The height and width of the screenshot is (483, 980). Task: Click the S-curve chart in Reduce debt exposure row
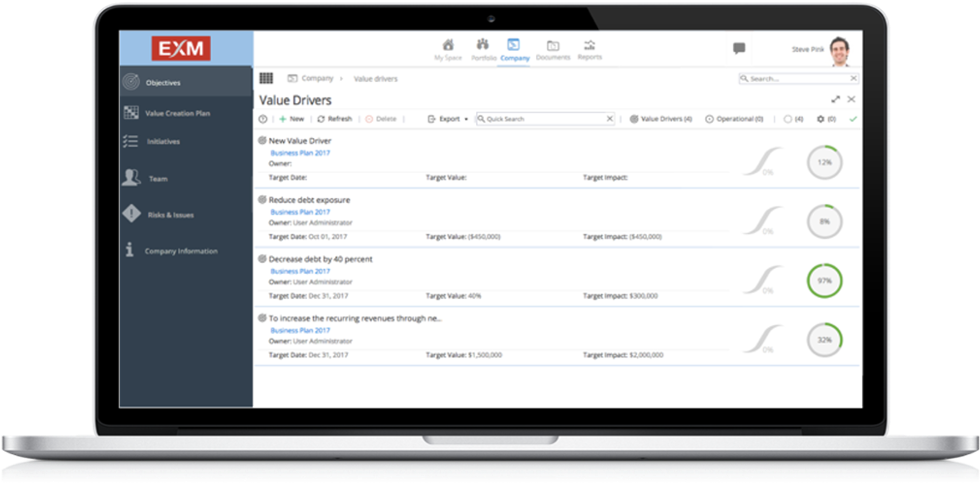click(x=762, y=221)
